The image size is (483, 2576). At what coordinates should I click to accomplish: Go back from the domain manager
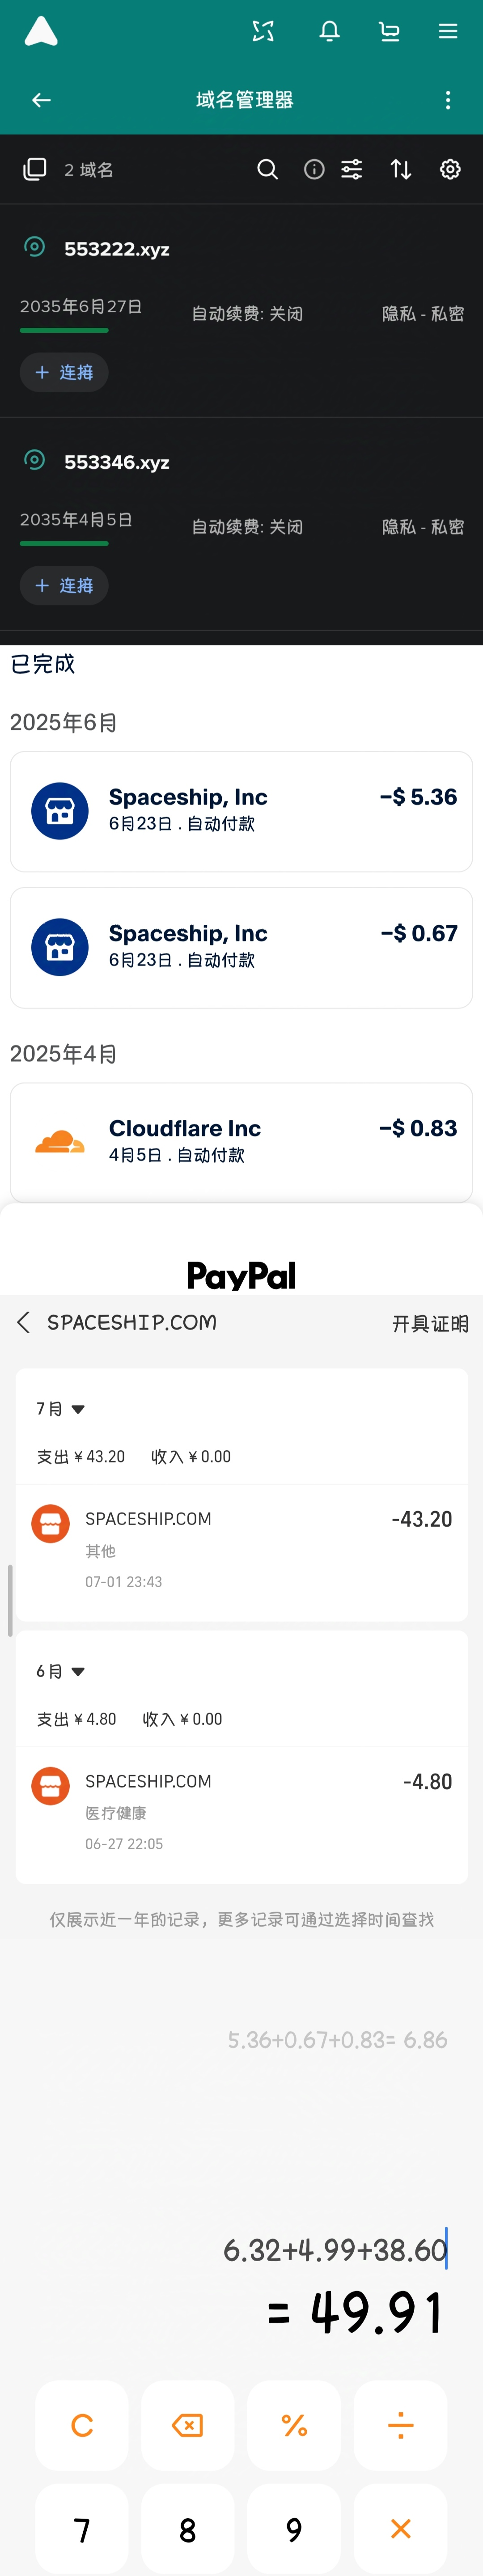(41, 100)
